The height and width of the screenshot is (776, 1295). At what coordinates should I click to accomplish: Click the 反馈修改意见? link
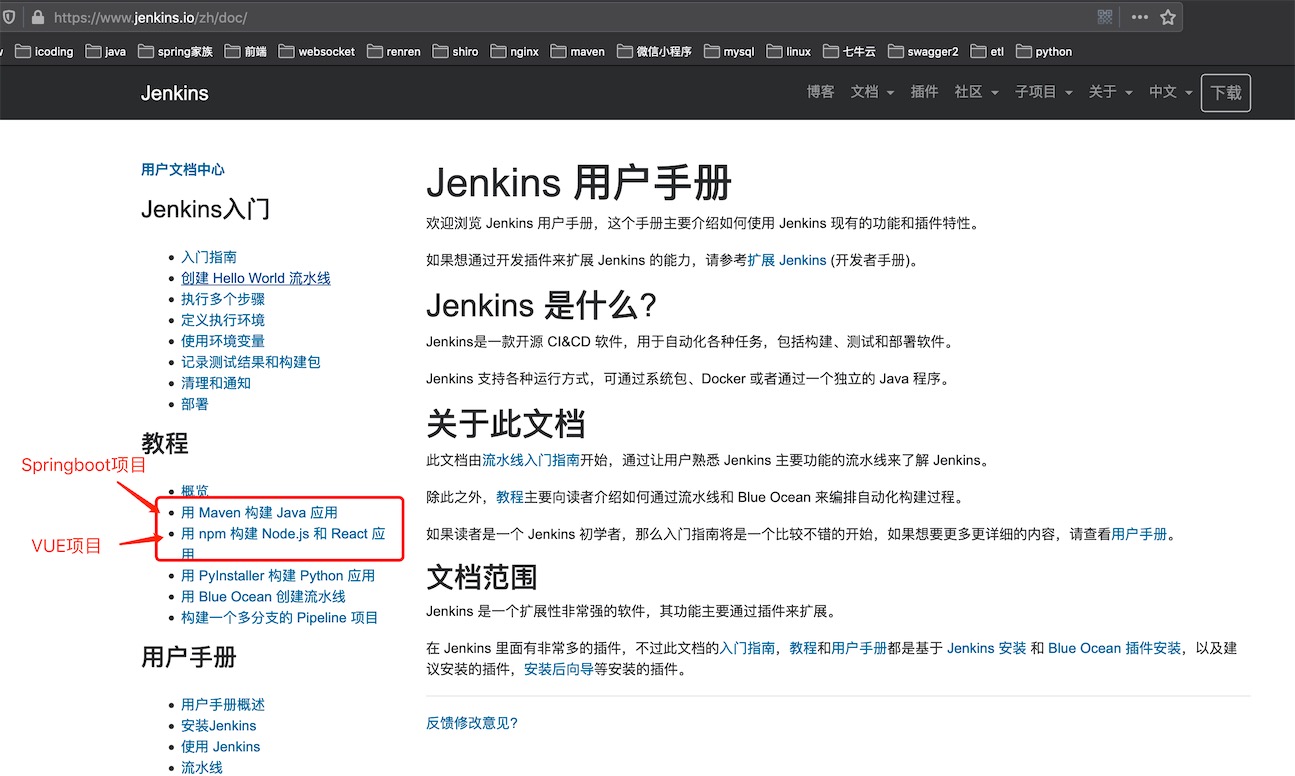[472, 723]
